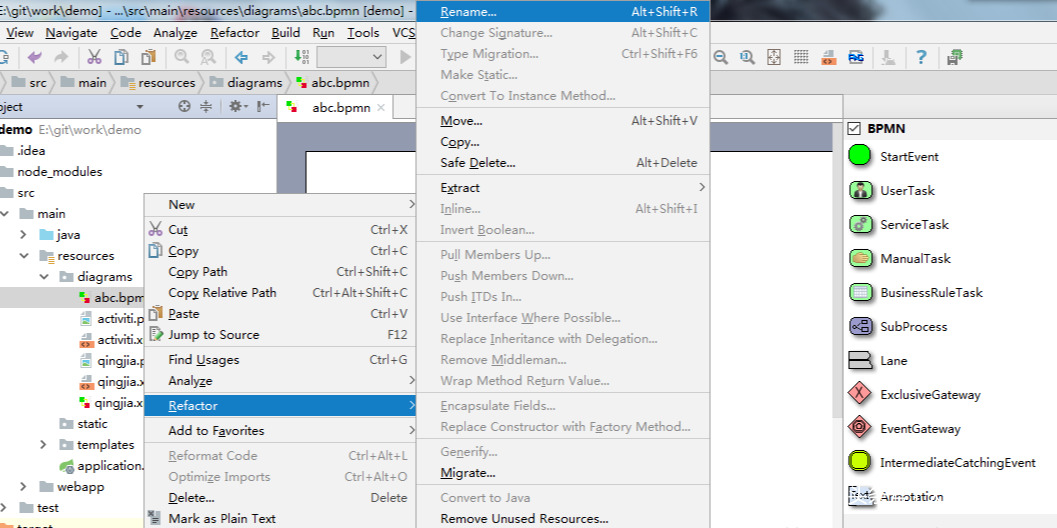Viewport: 1057px width, 528px height.
Task: Expand the java folder in tree
Action: pyautogui.click(x=23, y=235)
